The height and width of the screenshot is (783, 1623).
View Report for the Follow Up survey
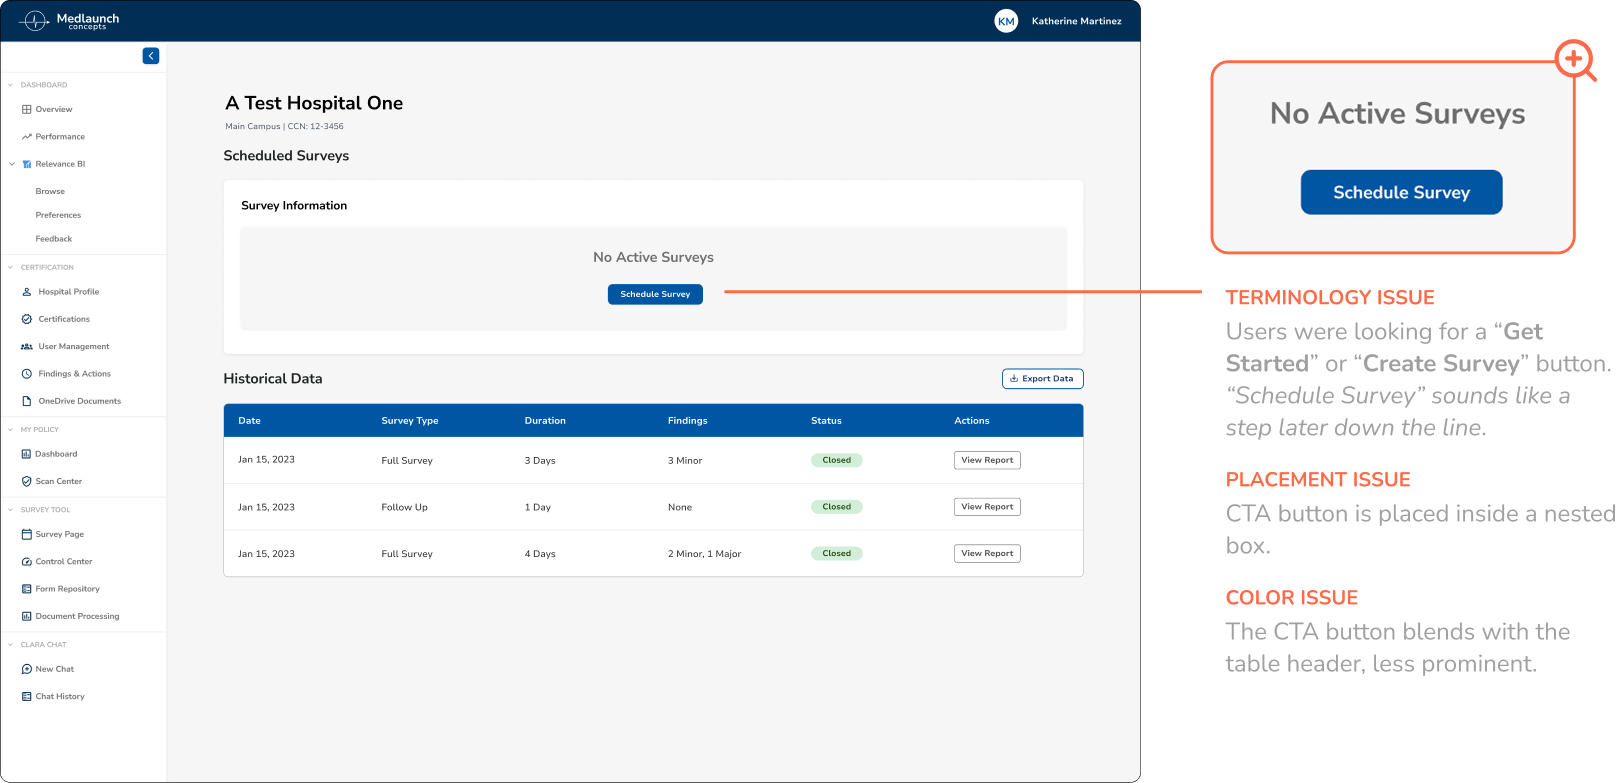pyautogui.click(x=987, y=507)
